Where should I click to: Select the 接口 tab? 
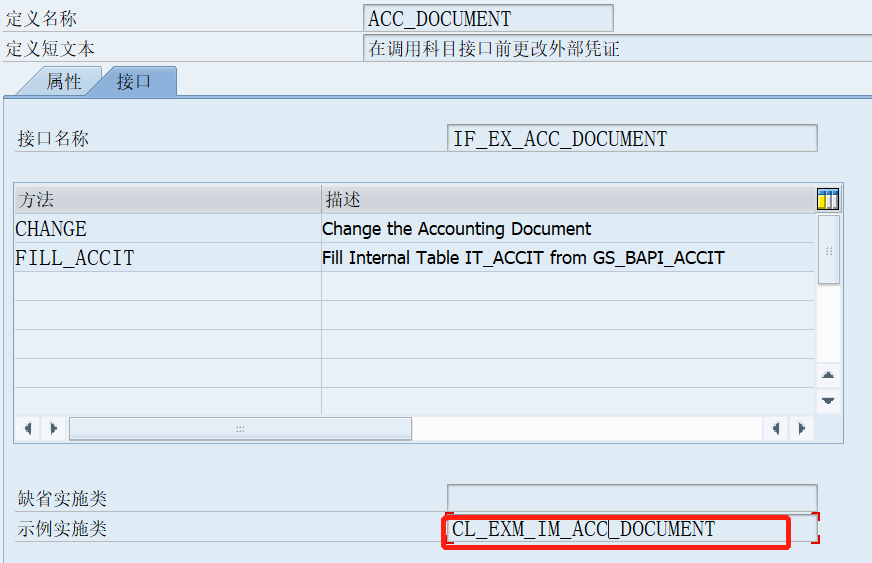click(133, 81)
